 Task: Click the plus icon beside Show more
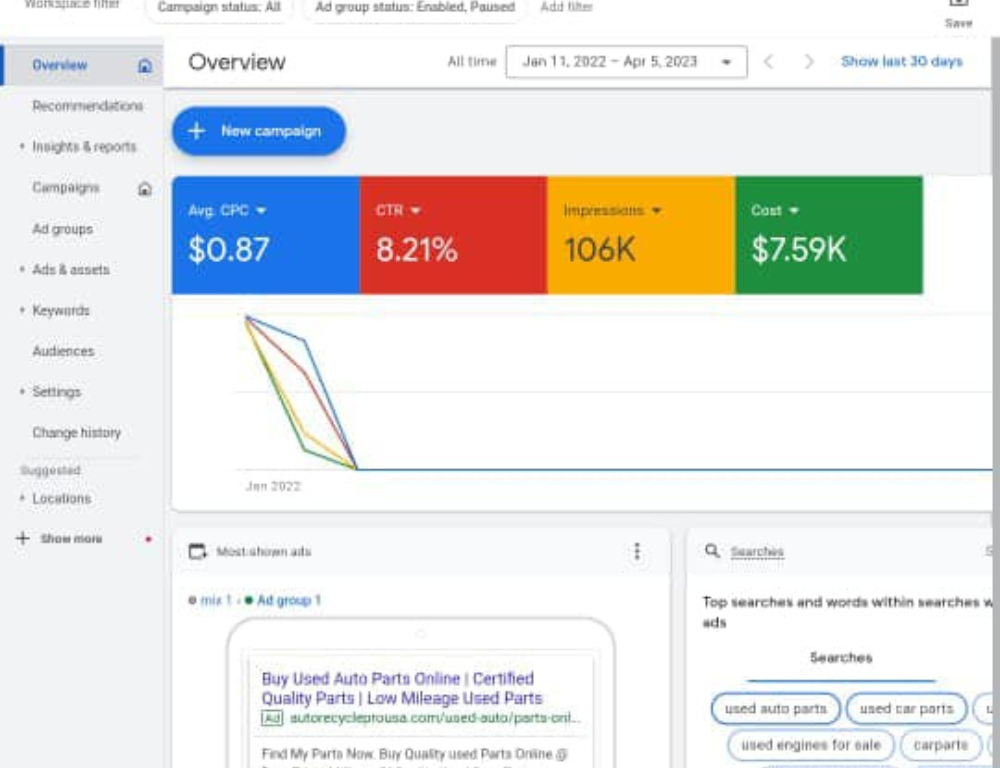[23, 538]
